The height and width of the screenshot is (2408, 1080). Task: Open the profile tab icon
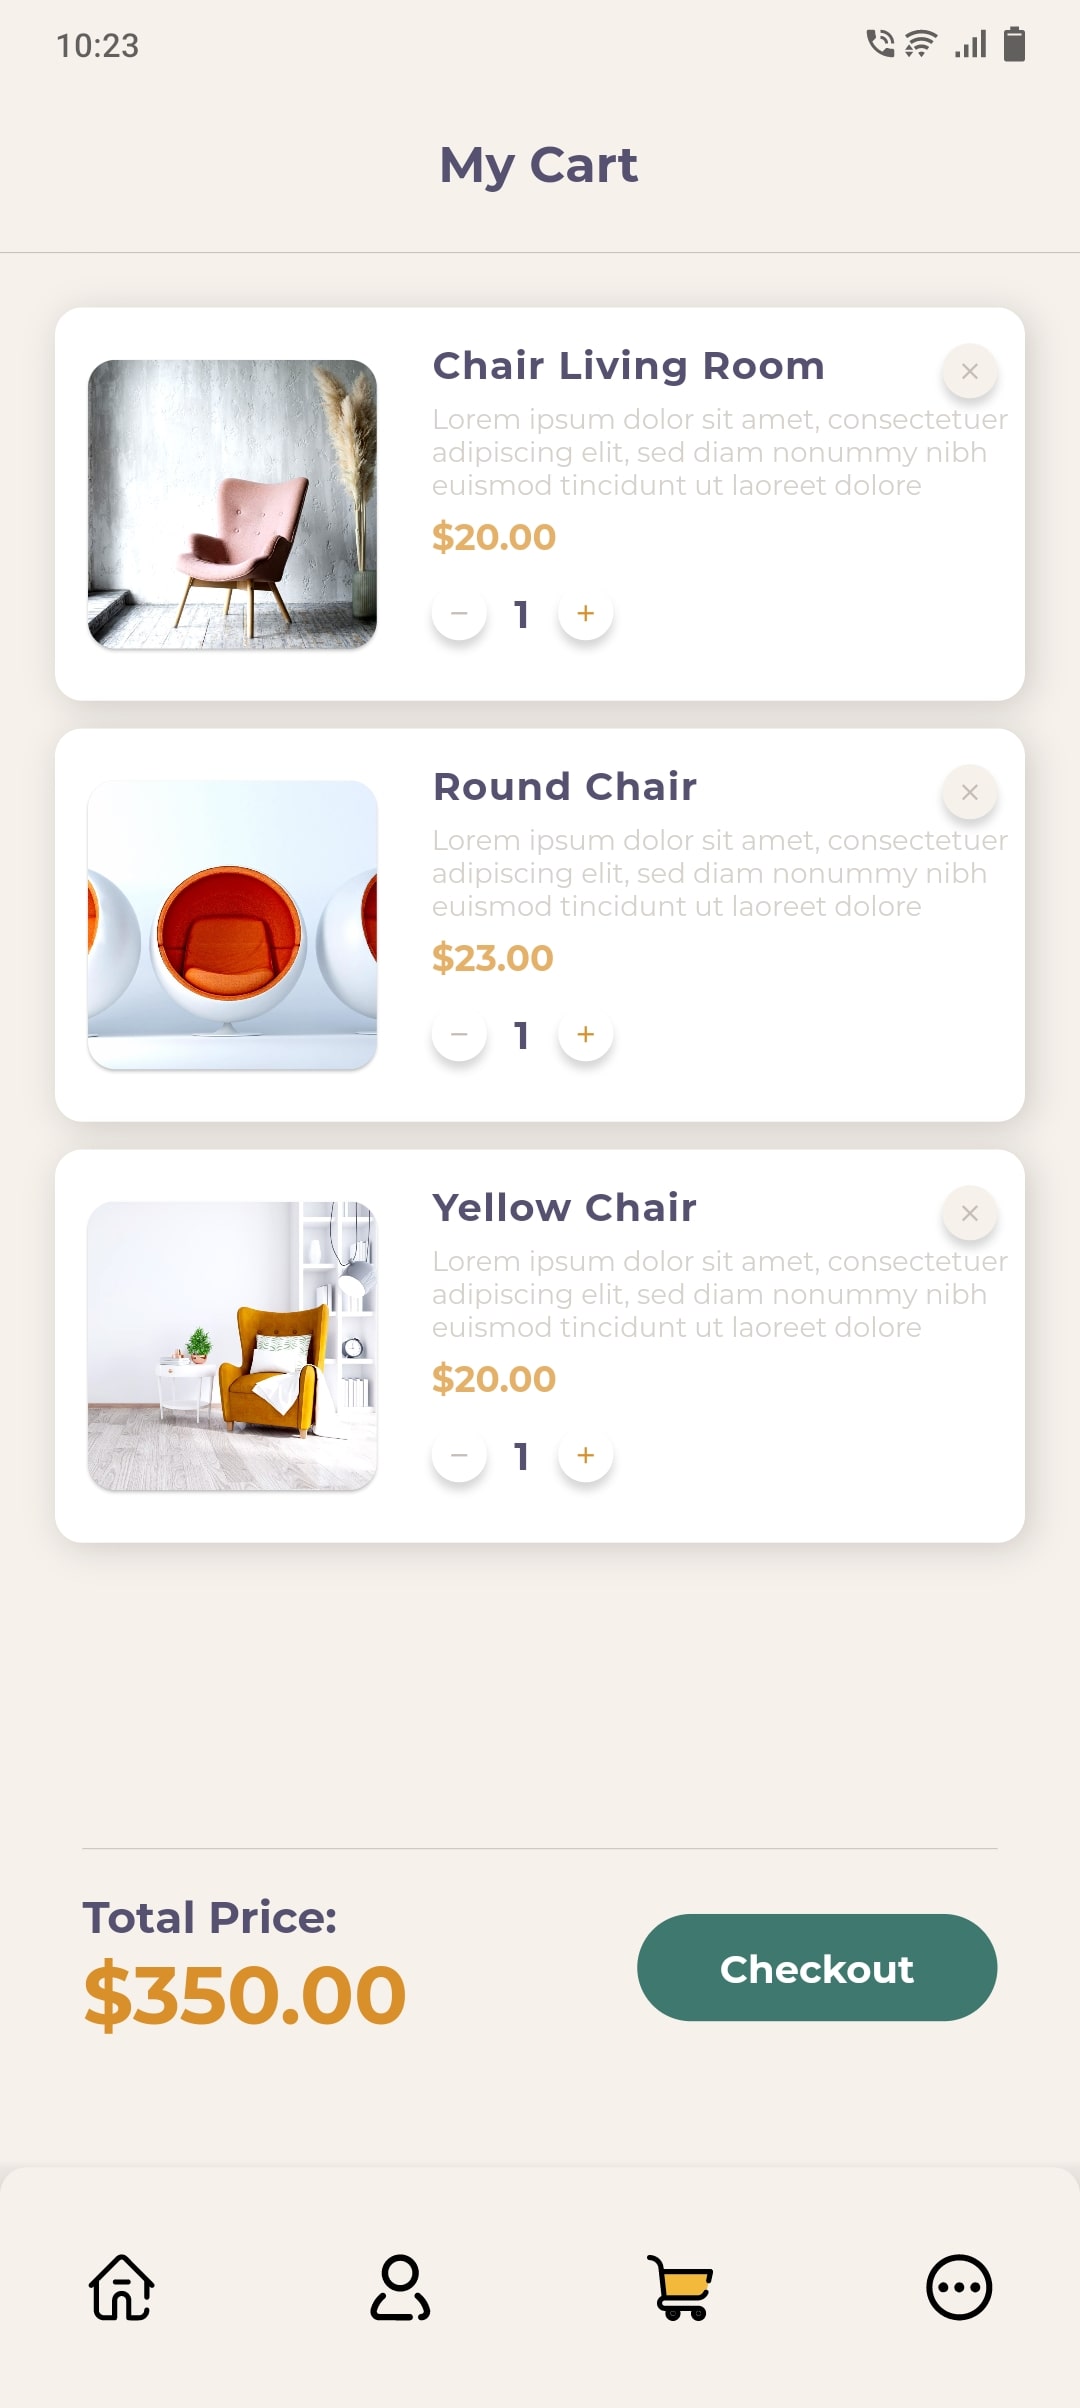pos(400,2287)
